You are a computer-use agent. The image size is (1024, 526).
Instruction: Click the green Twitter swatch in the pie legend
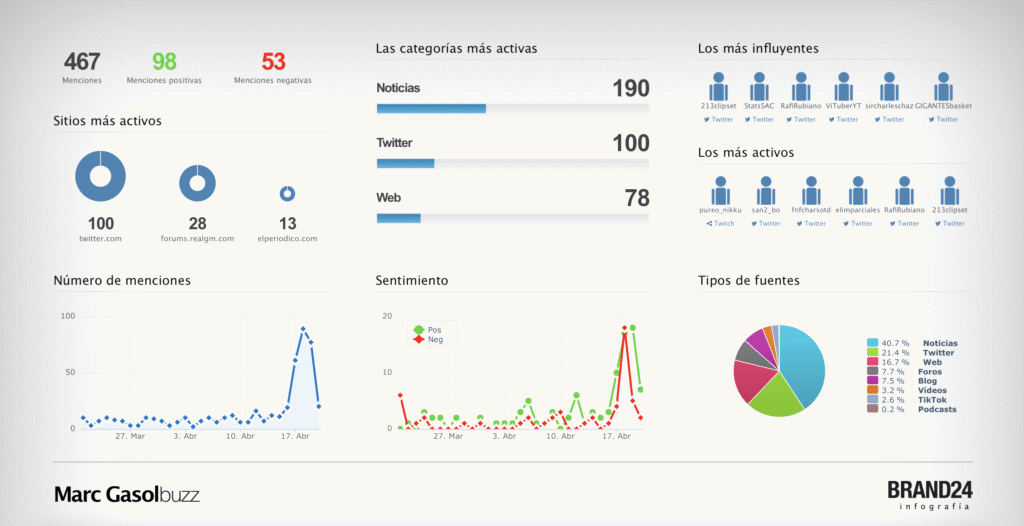872,353
